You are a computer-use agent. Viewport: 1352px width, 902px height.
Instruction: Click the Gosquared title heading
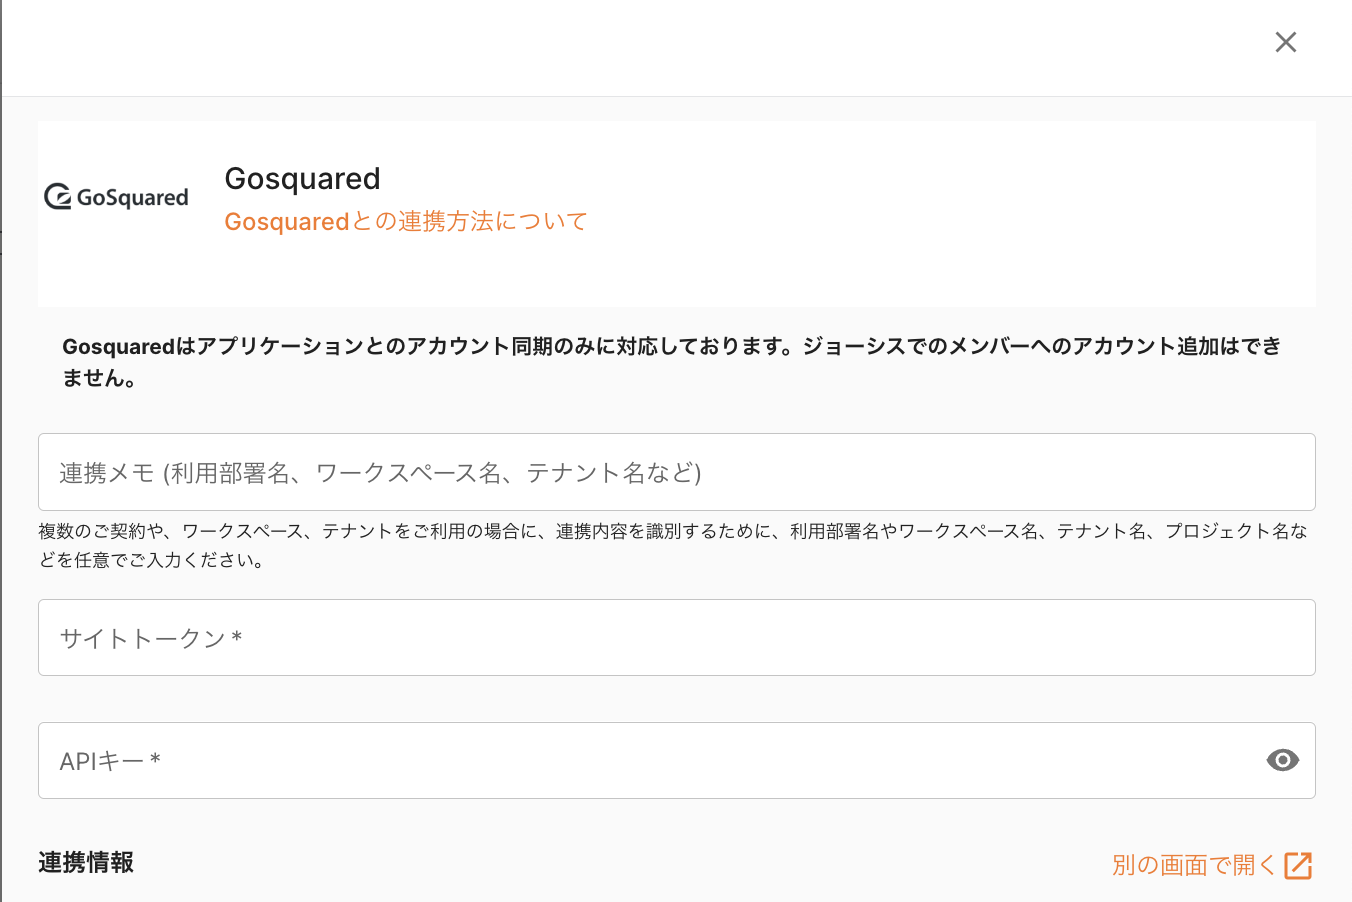coord(302,178)
